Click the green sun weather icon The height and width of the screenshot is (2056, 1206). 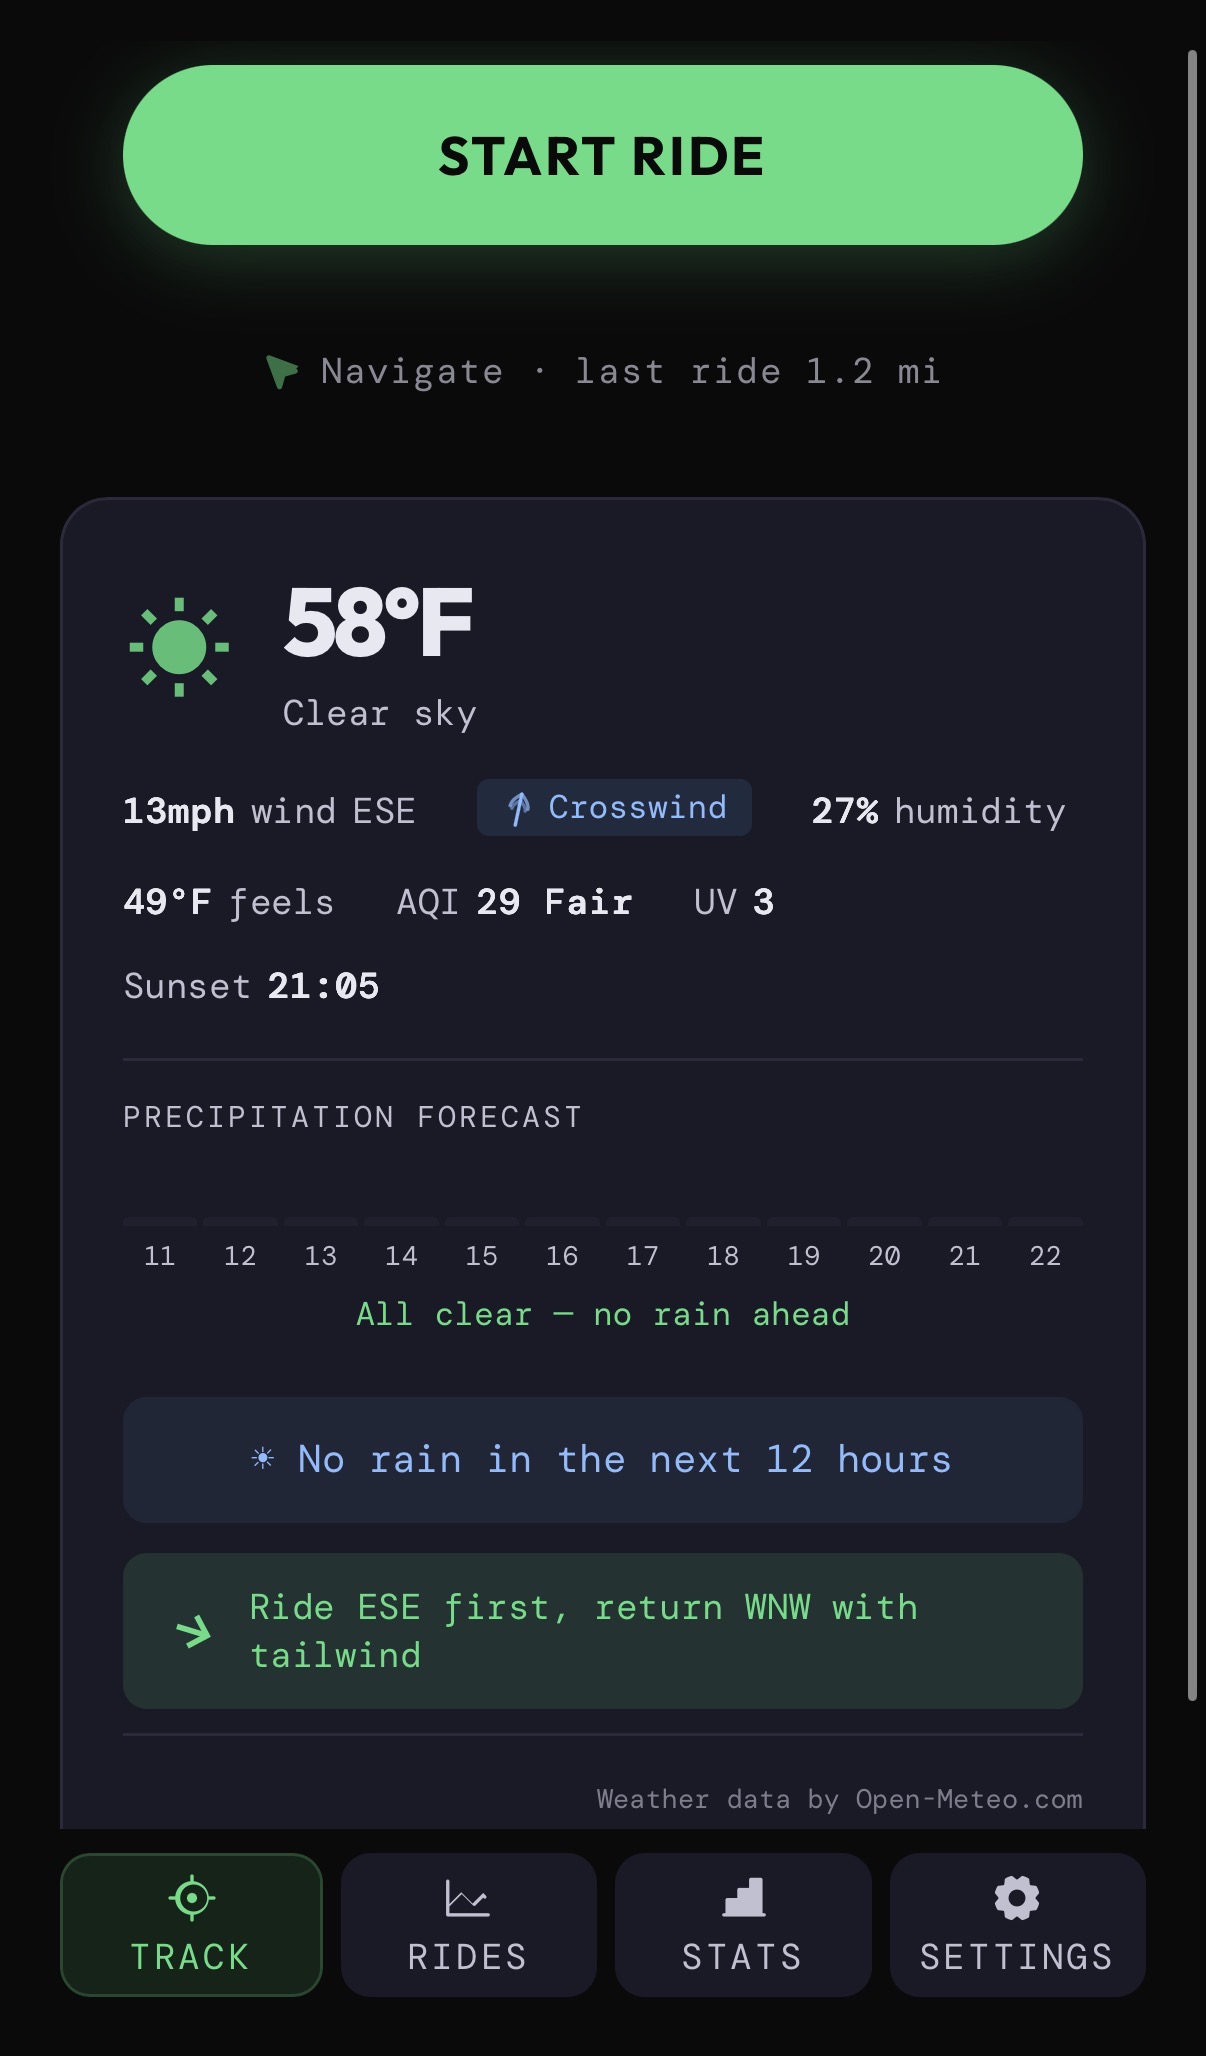(x=180, y=645)
